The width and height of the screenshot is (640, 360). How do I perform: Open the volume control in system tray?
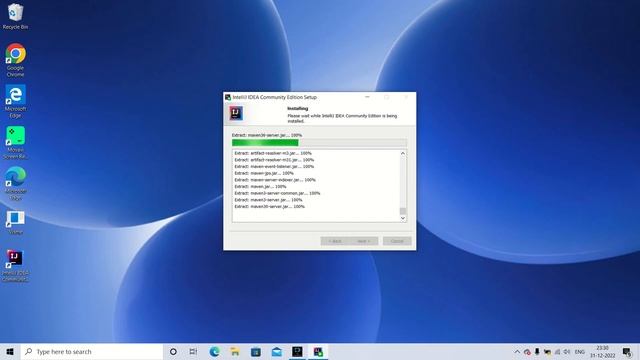pyautogui.click(x=567, y=351)
